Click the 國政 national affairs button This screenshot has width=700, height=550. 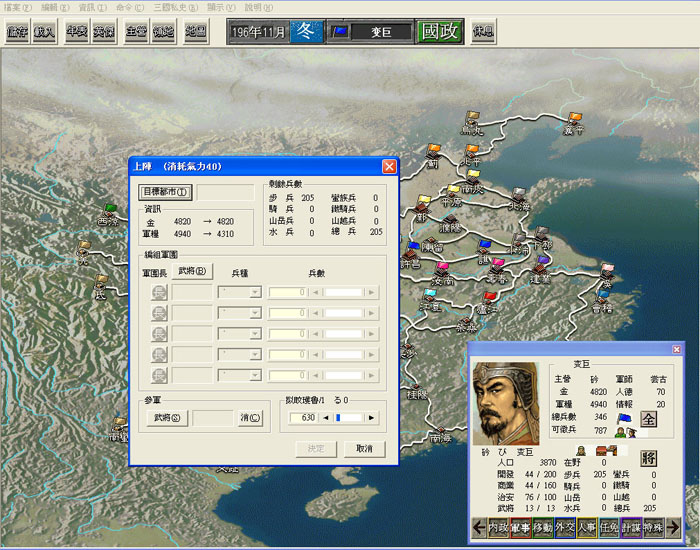point(440,31)
